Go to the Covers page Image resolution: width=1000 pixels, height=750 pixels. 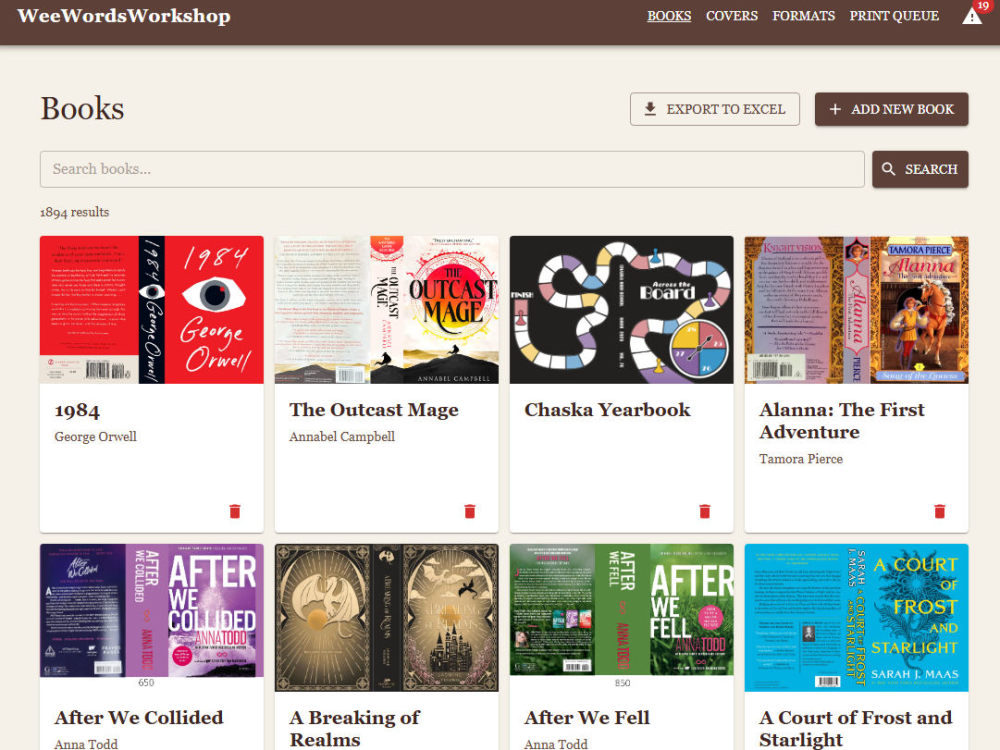point(732,16)
